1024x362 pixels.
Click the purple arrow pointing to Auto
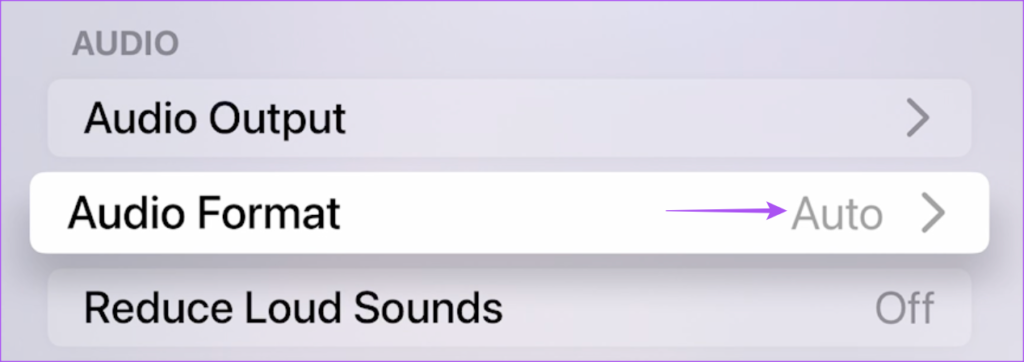coord(726,210)
